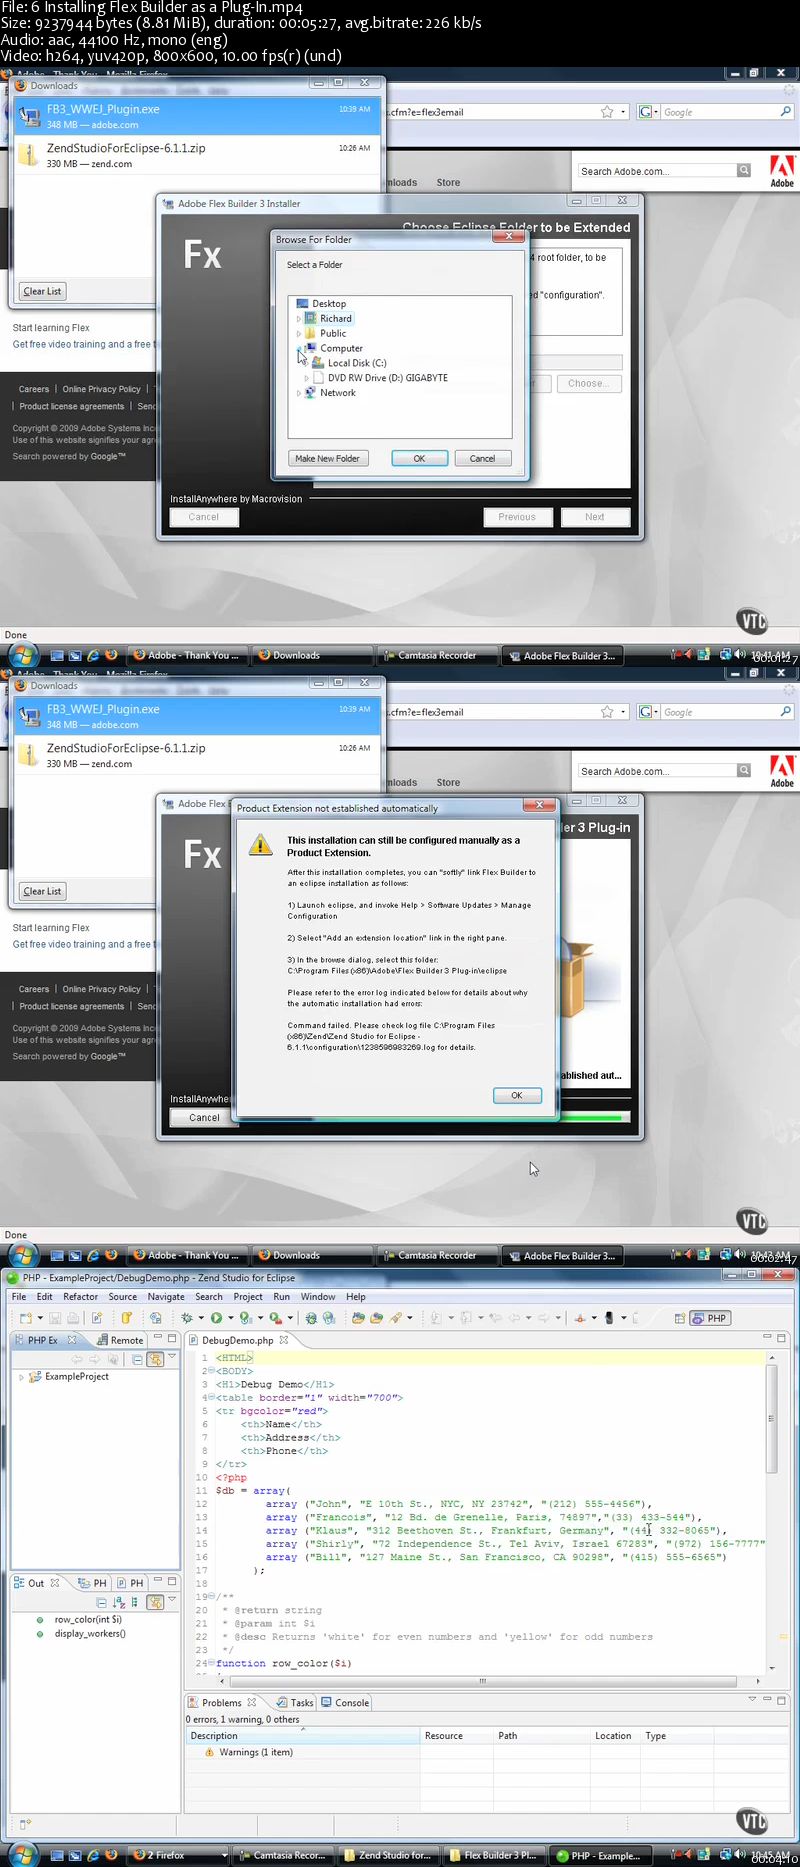Confirm OK in Browse For Folder dialog
This screenshot has width=800, height=1867.
tap(419, 458)
